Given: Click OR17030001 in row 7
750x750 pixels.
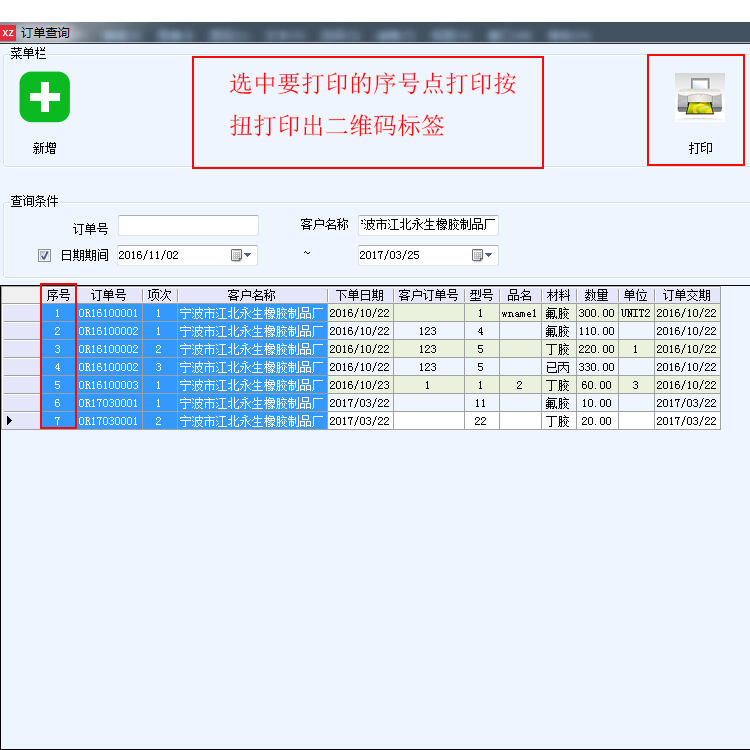Looking at the screenshot, I should pyautogui.click(x=109, y=421).
